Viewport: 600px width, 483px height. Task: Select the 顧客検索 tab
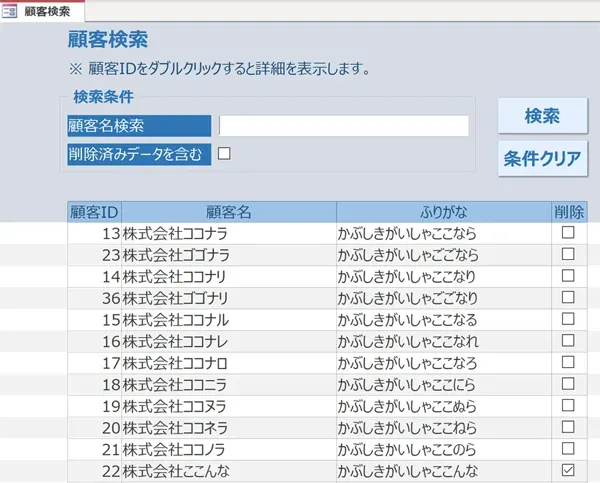tap(45, 11)
